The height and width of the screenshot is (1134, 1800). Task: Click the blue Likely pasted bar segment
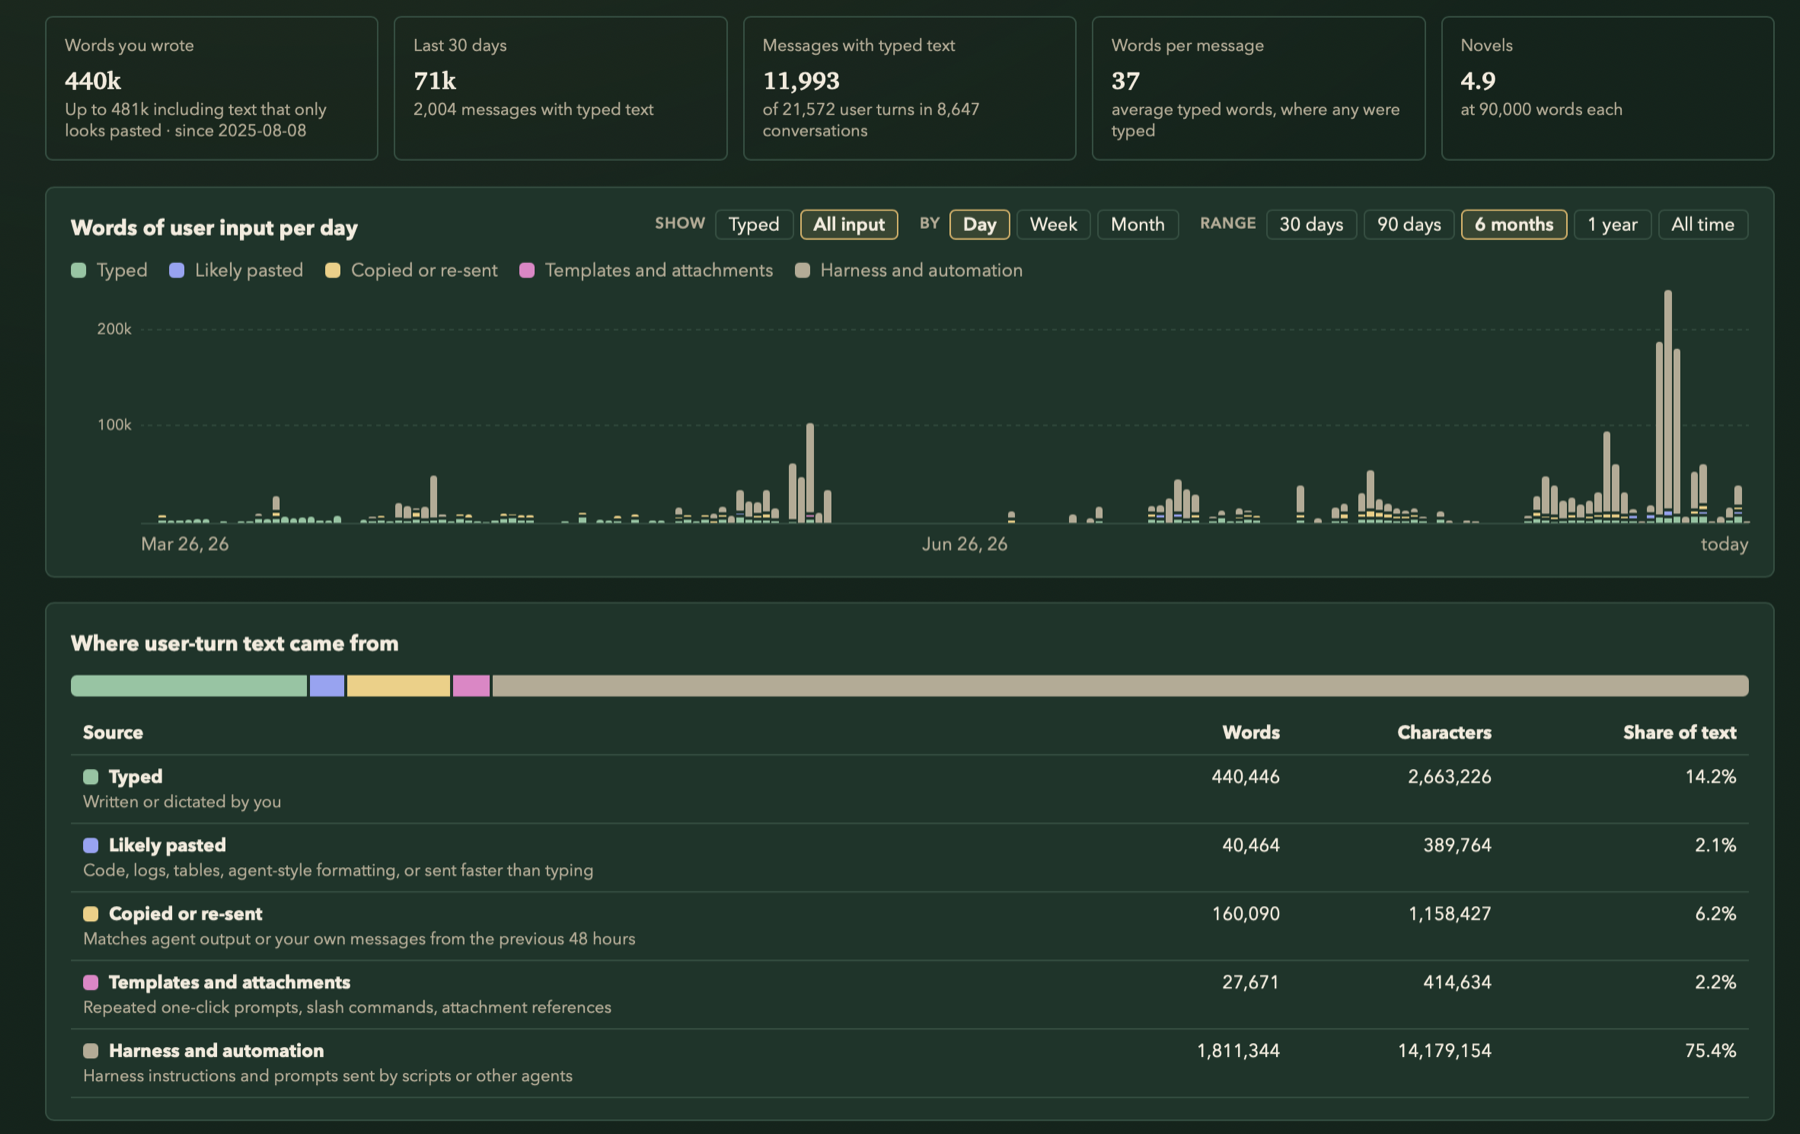(x=327, y=685)
